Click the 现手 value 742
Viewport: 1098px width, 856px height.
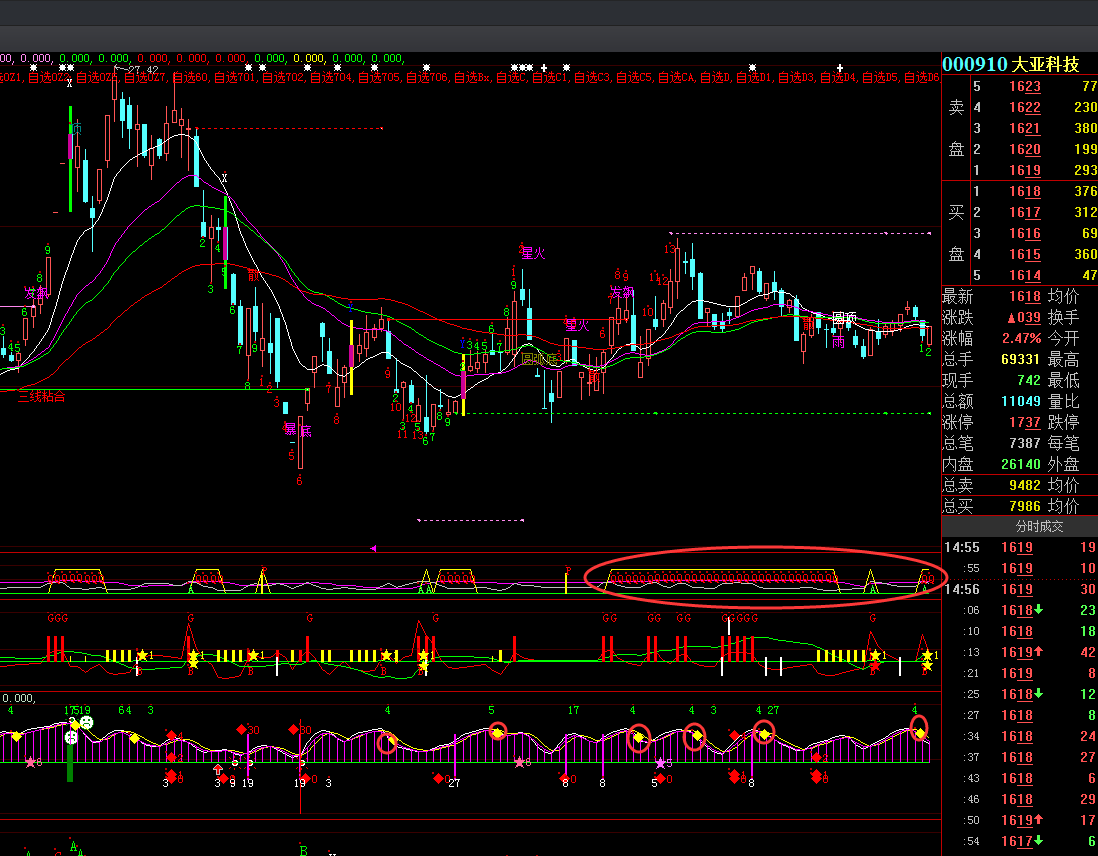tap(1029, 380)
